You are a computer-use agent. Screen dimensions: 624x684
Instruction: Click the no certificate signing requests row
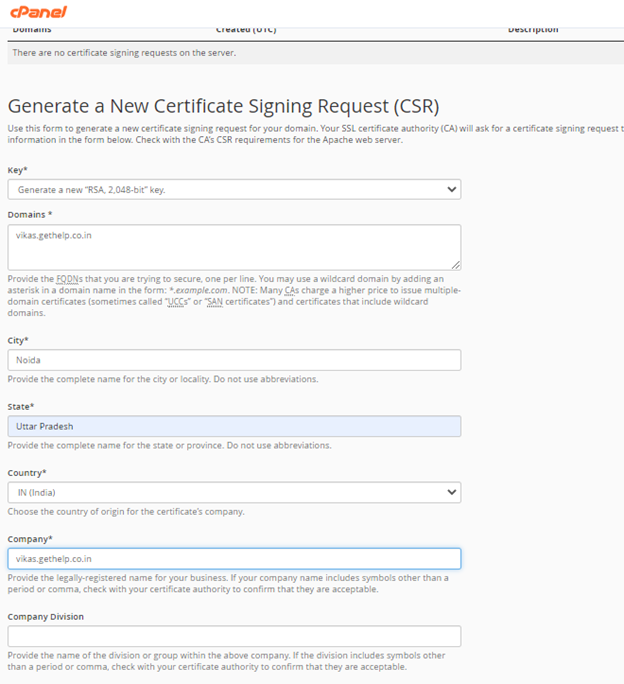[124, 52]
